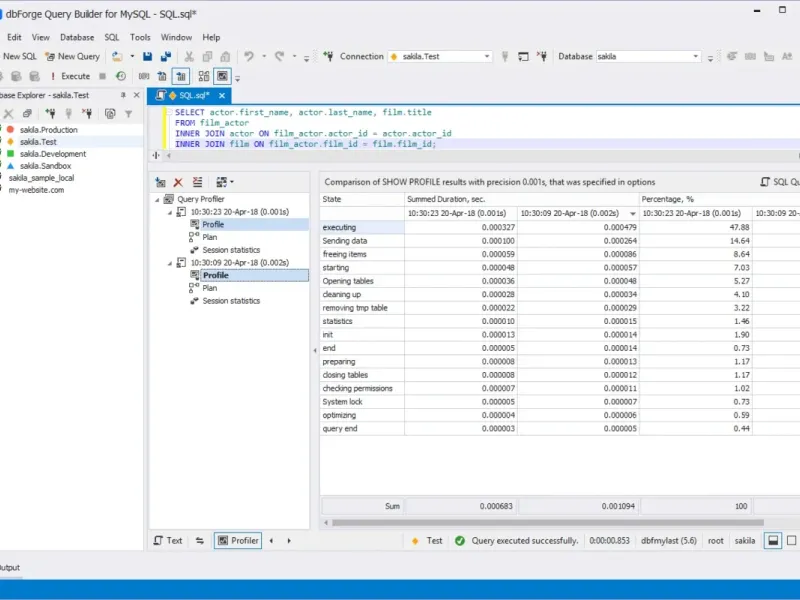800x600 pixels.
Task: Click the Save icon in the toolbar
Action: (x=148, y=56)
